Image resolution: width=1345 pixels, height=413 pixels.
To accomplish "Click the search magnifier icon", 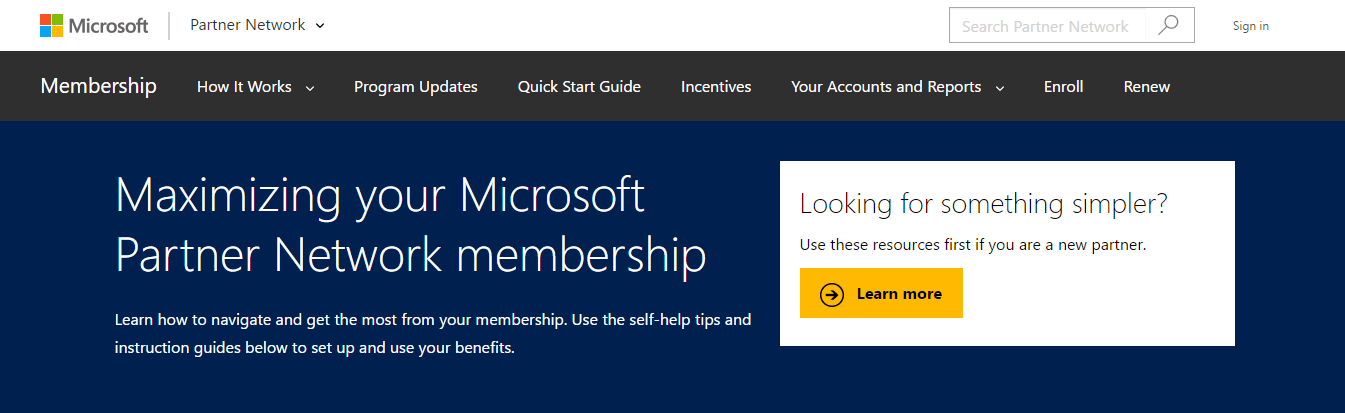I will click(x=1168, y=26).
